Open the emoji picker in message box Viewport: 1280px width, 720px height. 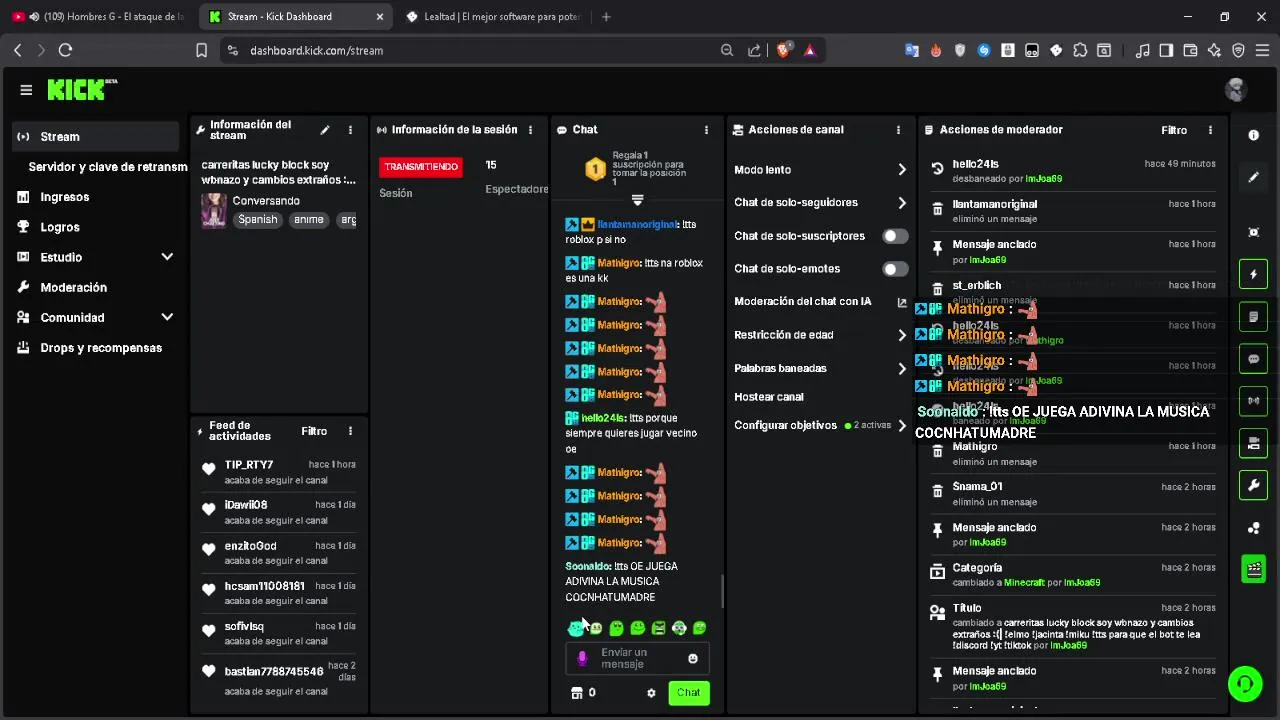pos(693,659)
